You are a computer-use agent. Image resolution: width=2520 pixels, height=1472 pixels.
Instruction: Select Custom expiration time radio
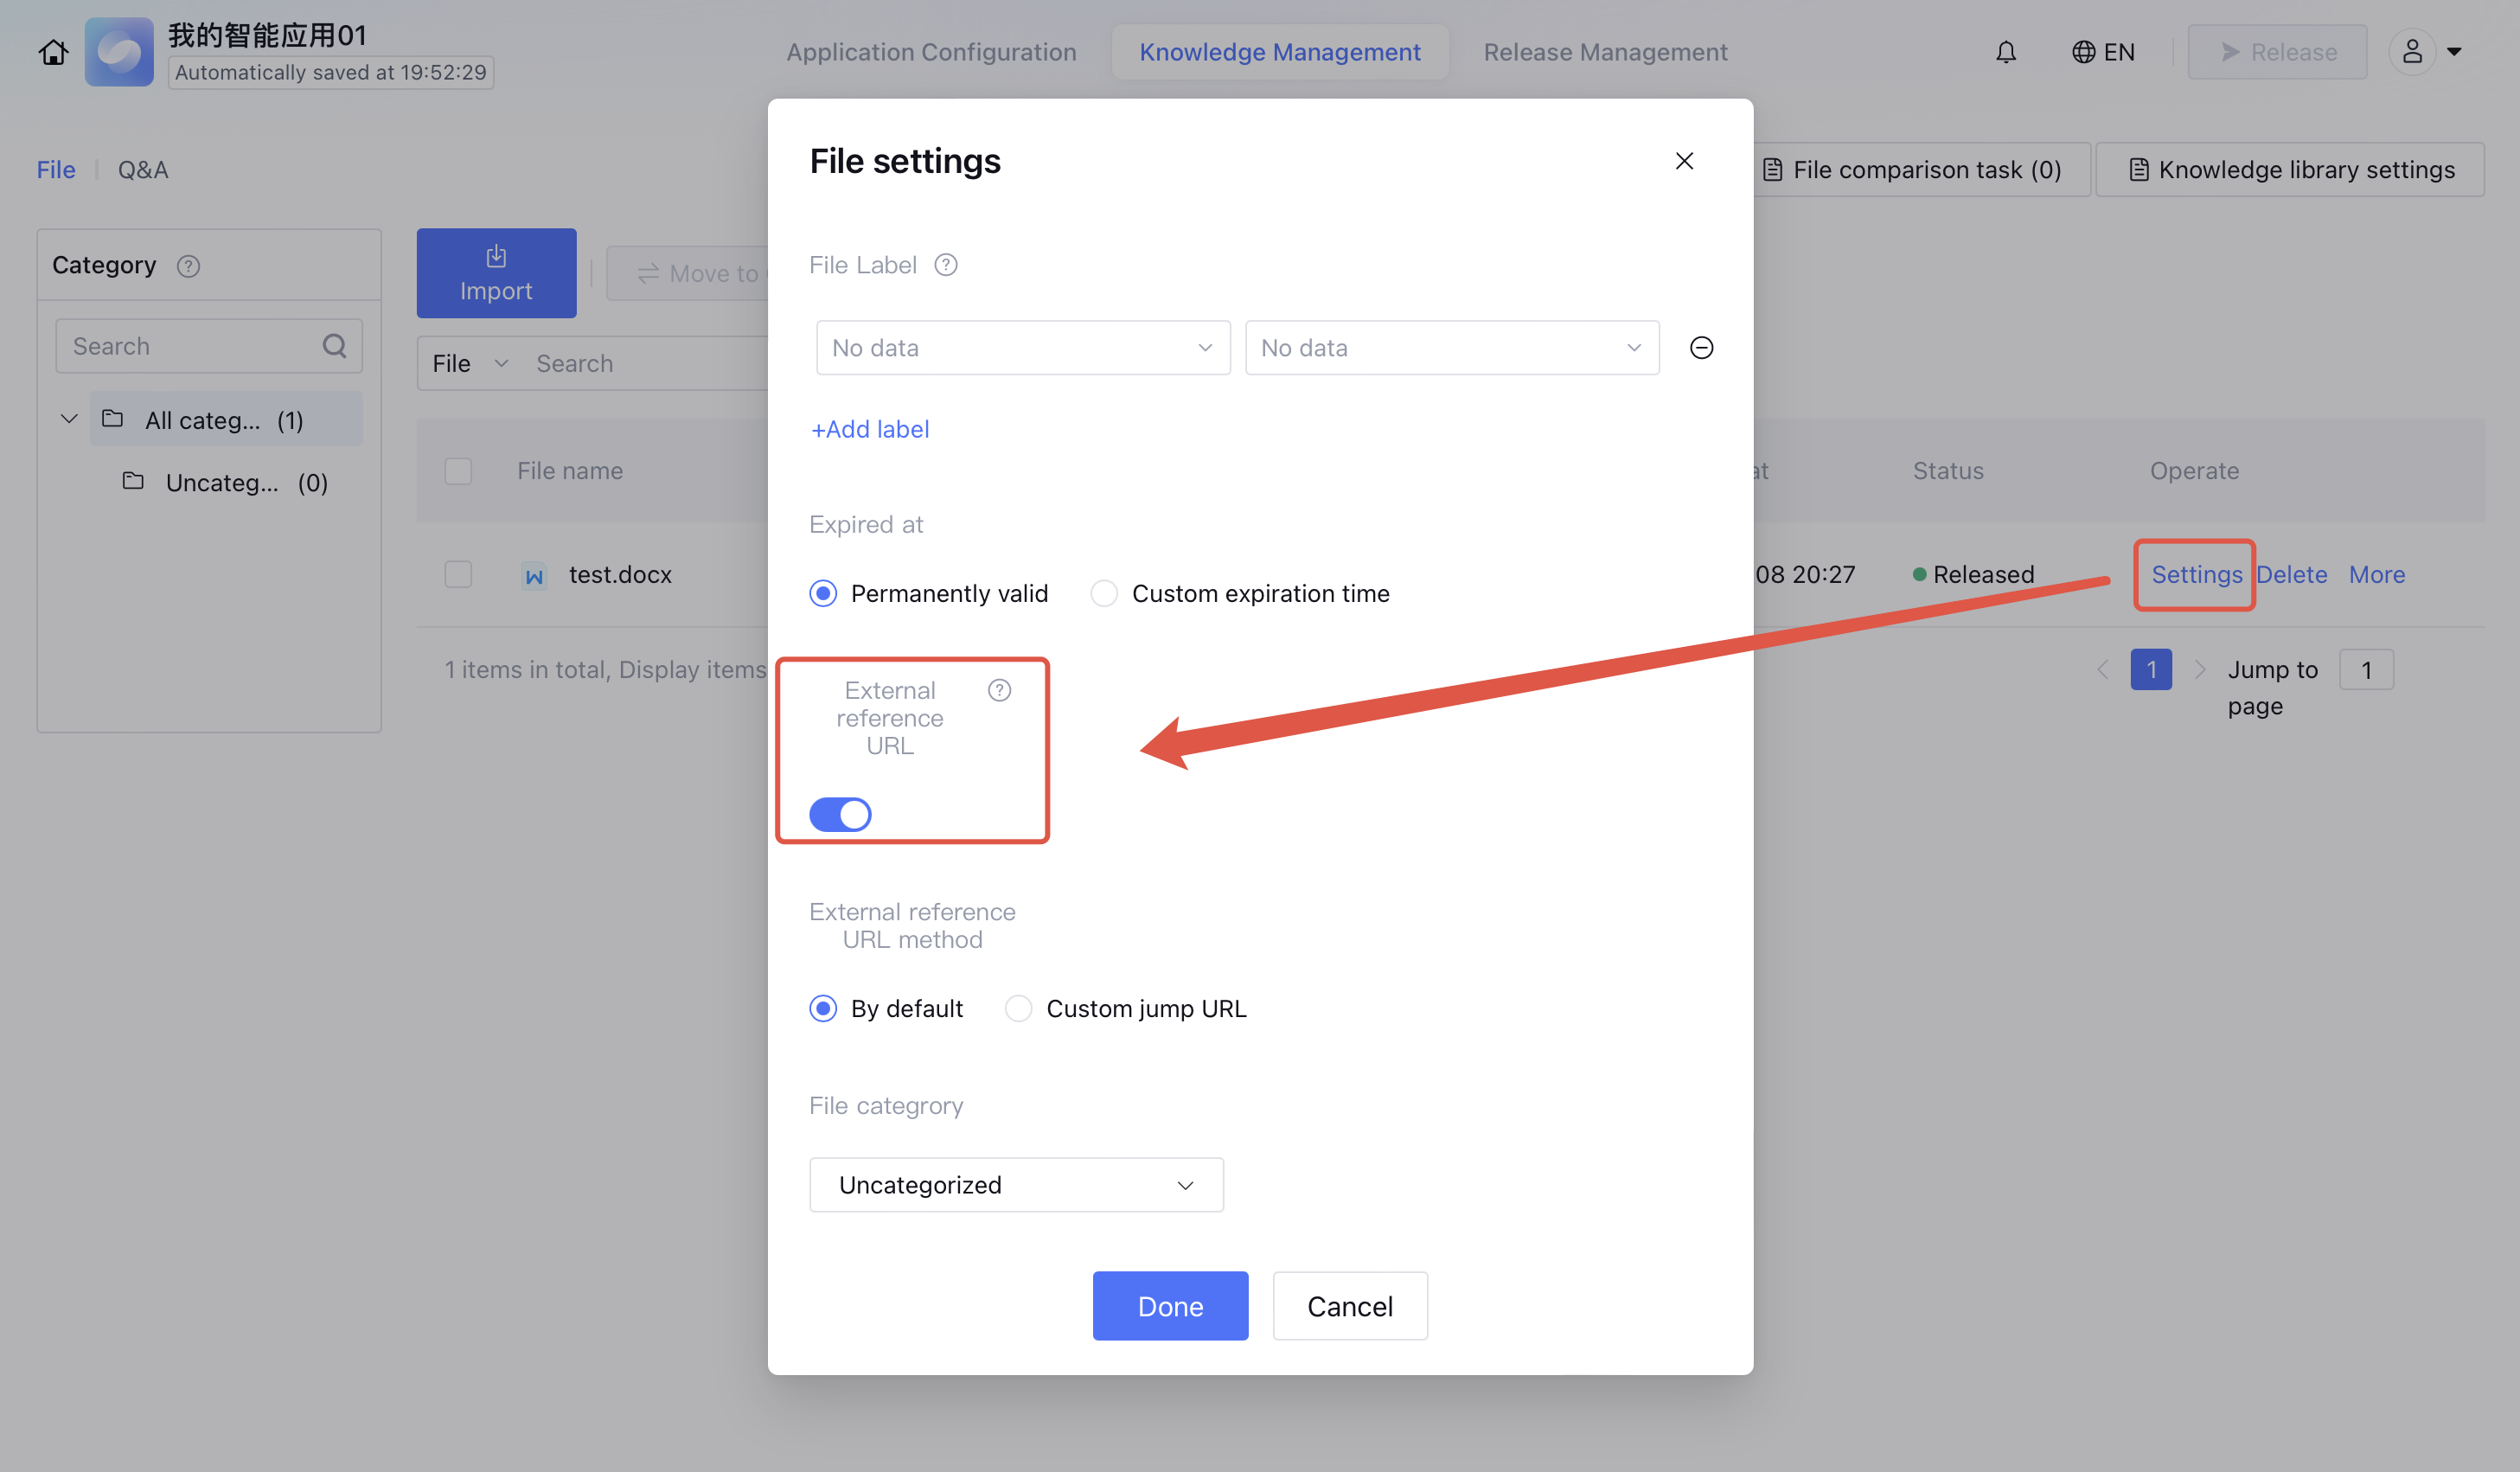coord(1104,594)
